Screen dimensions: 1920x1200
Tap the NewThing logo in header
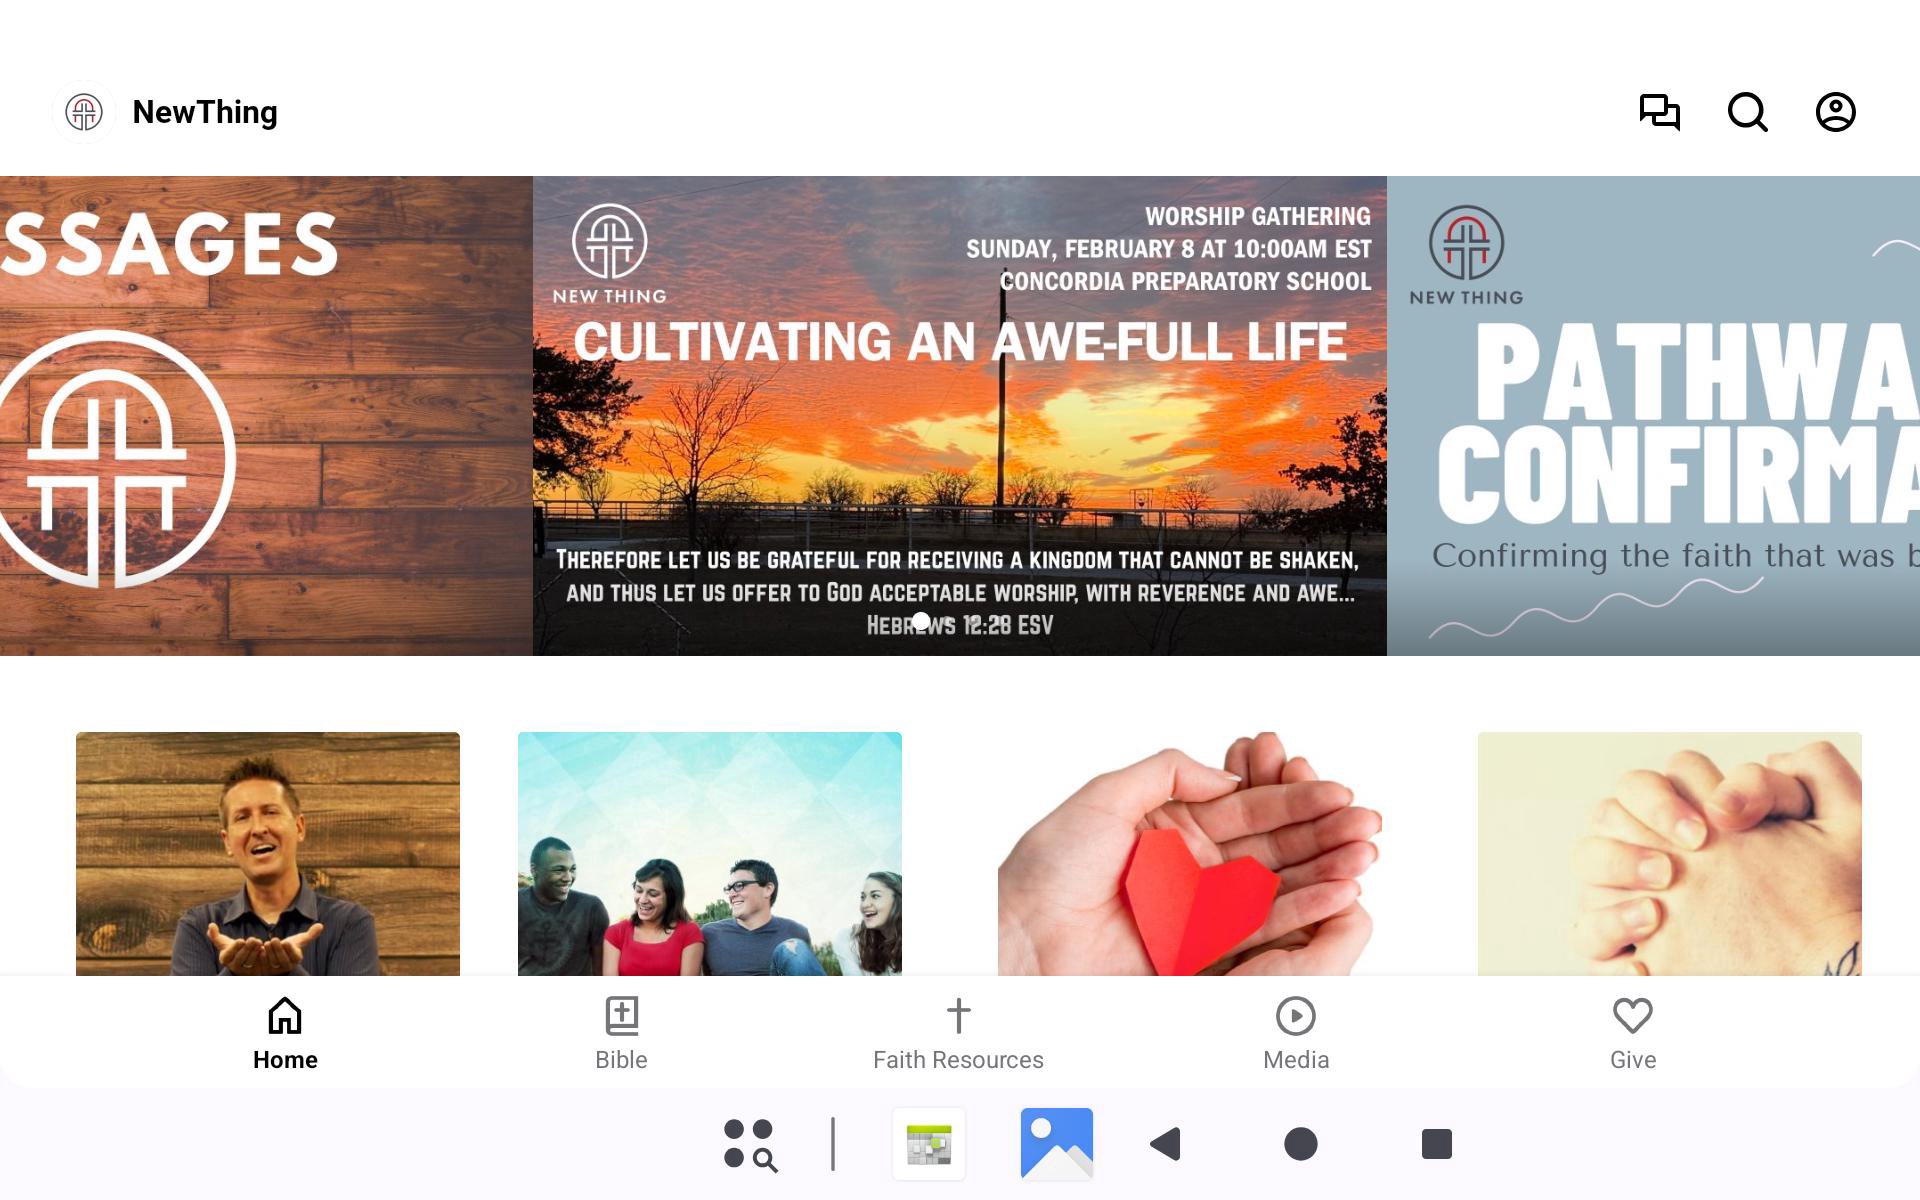click(84, 112)
